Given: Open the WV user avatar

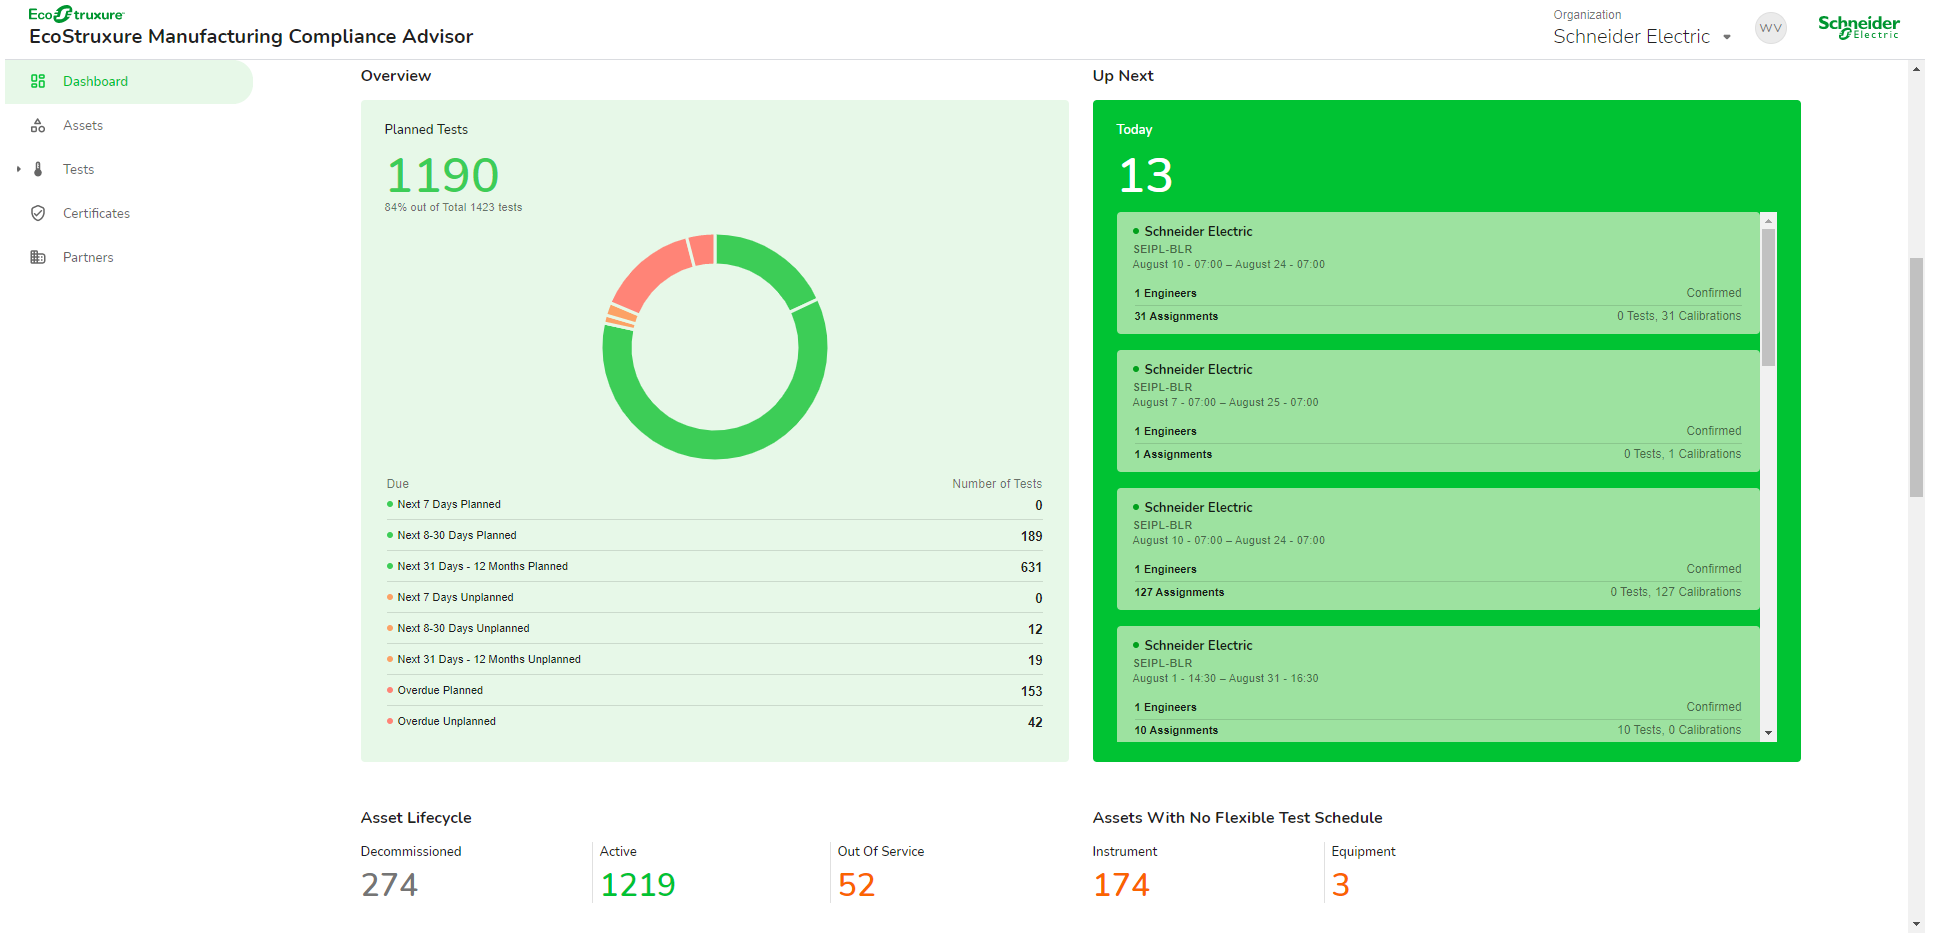Looking at the screenshot, I should point(1771,28).
